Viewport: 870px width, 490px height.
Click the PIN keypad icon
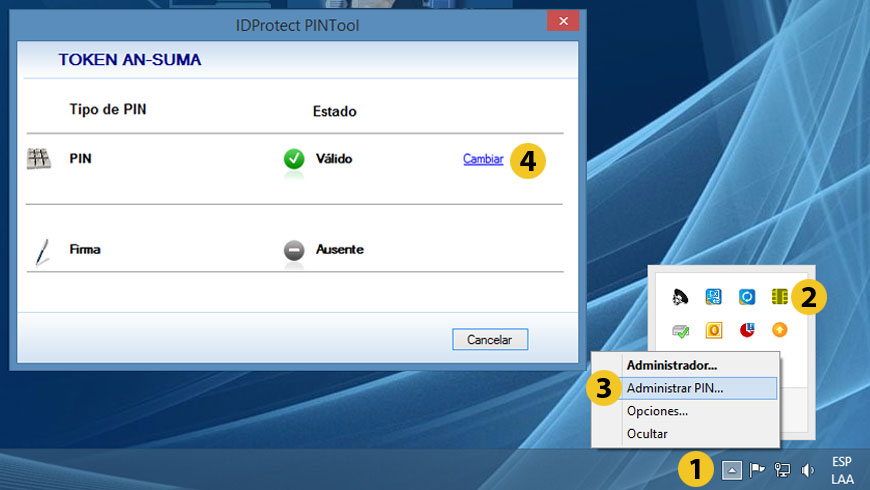pos(39,159)
